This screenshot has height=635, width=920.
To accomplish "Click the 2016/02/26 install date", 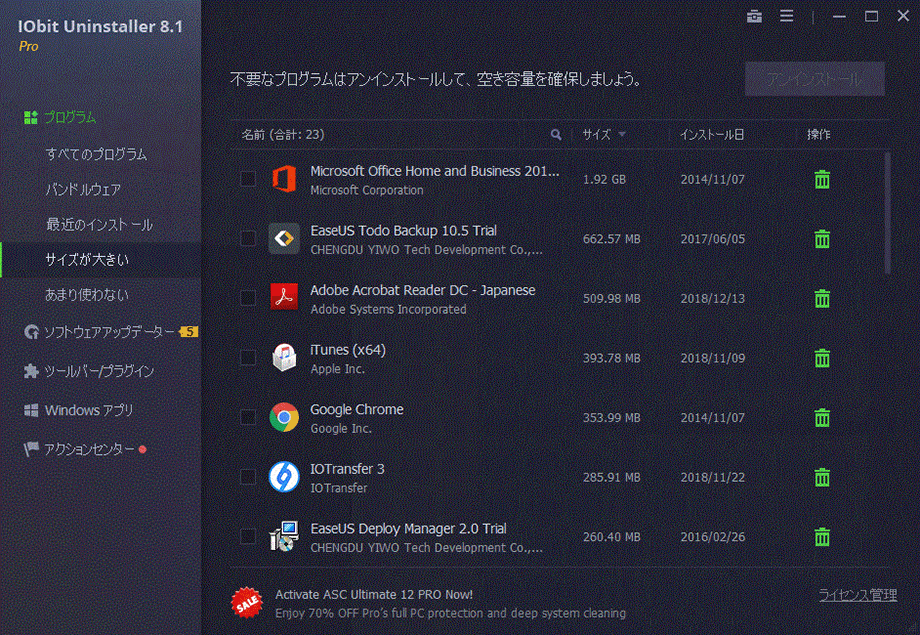I will [712, 537].
